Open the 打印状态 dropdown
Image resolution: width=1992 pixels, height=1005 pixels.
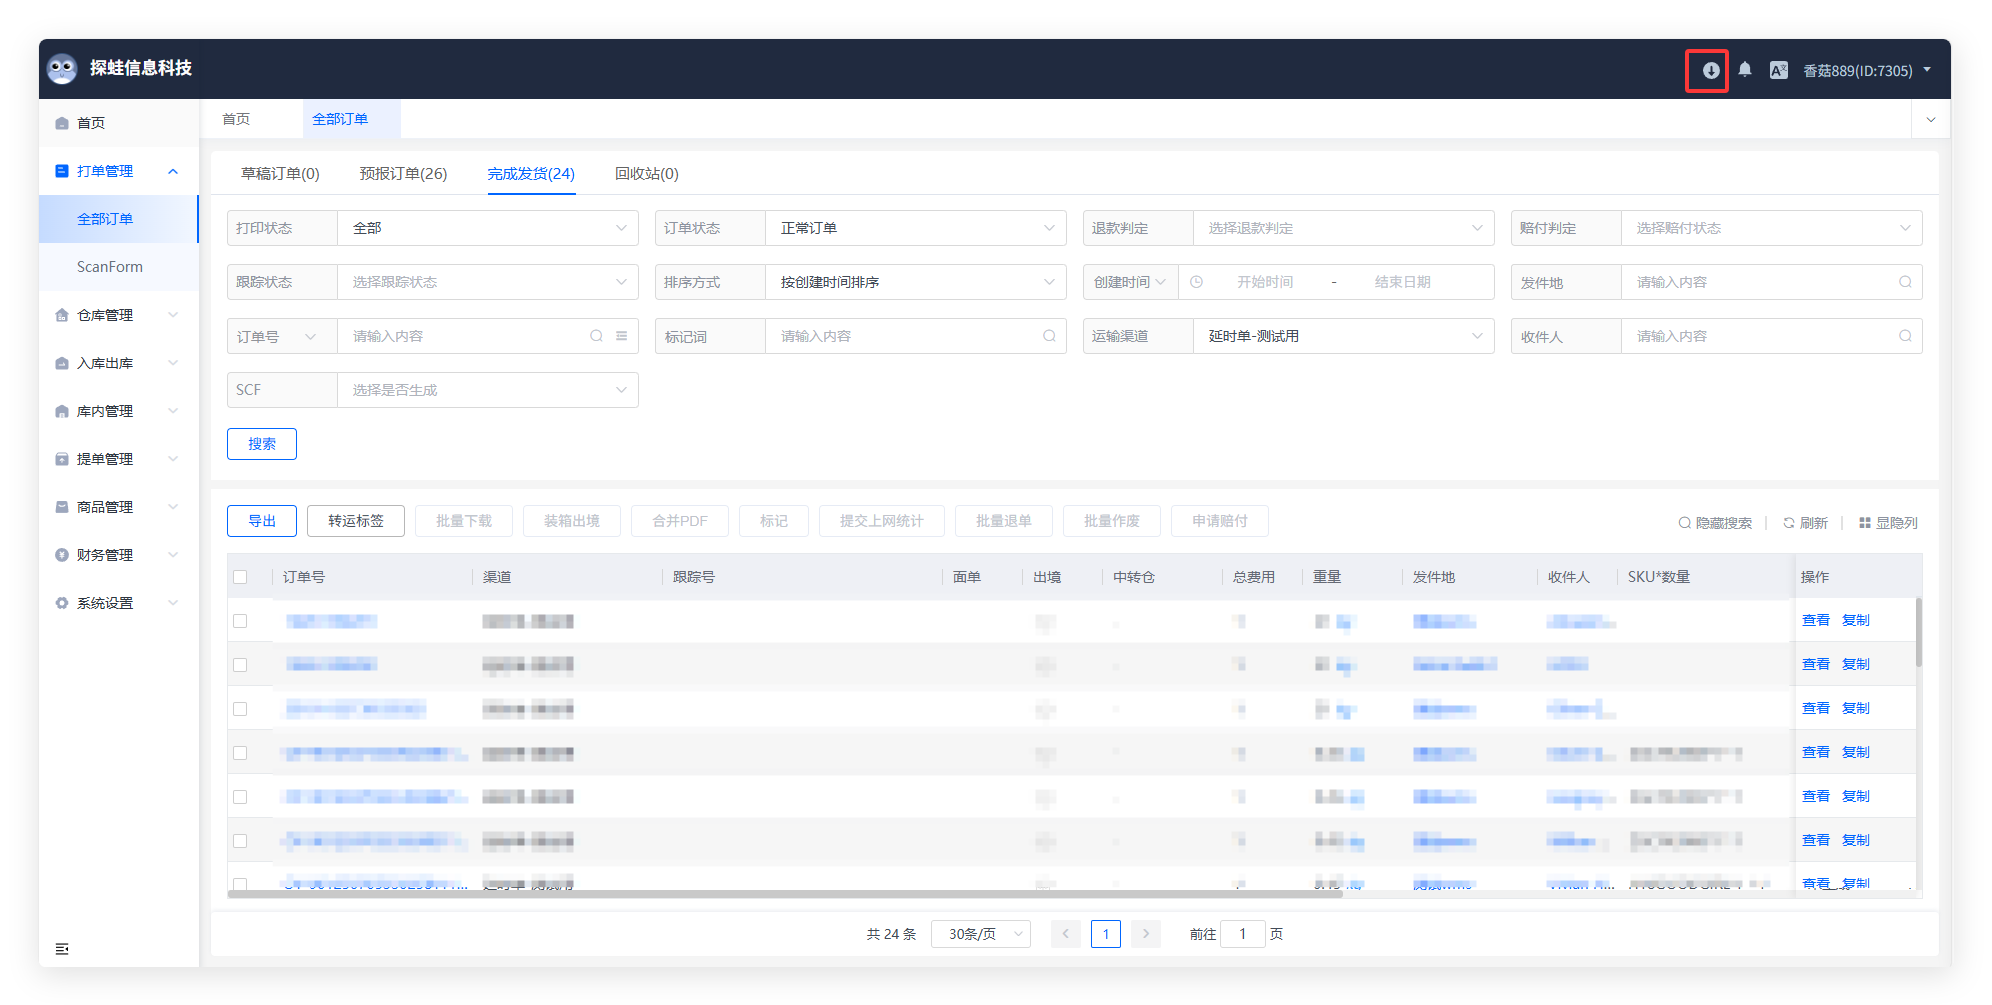point(487,228)
